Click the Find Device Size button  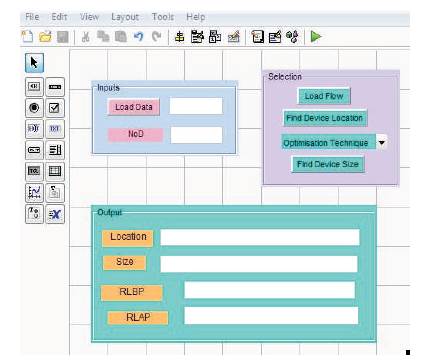point(328,164)
